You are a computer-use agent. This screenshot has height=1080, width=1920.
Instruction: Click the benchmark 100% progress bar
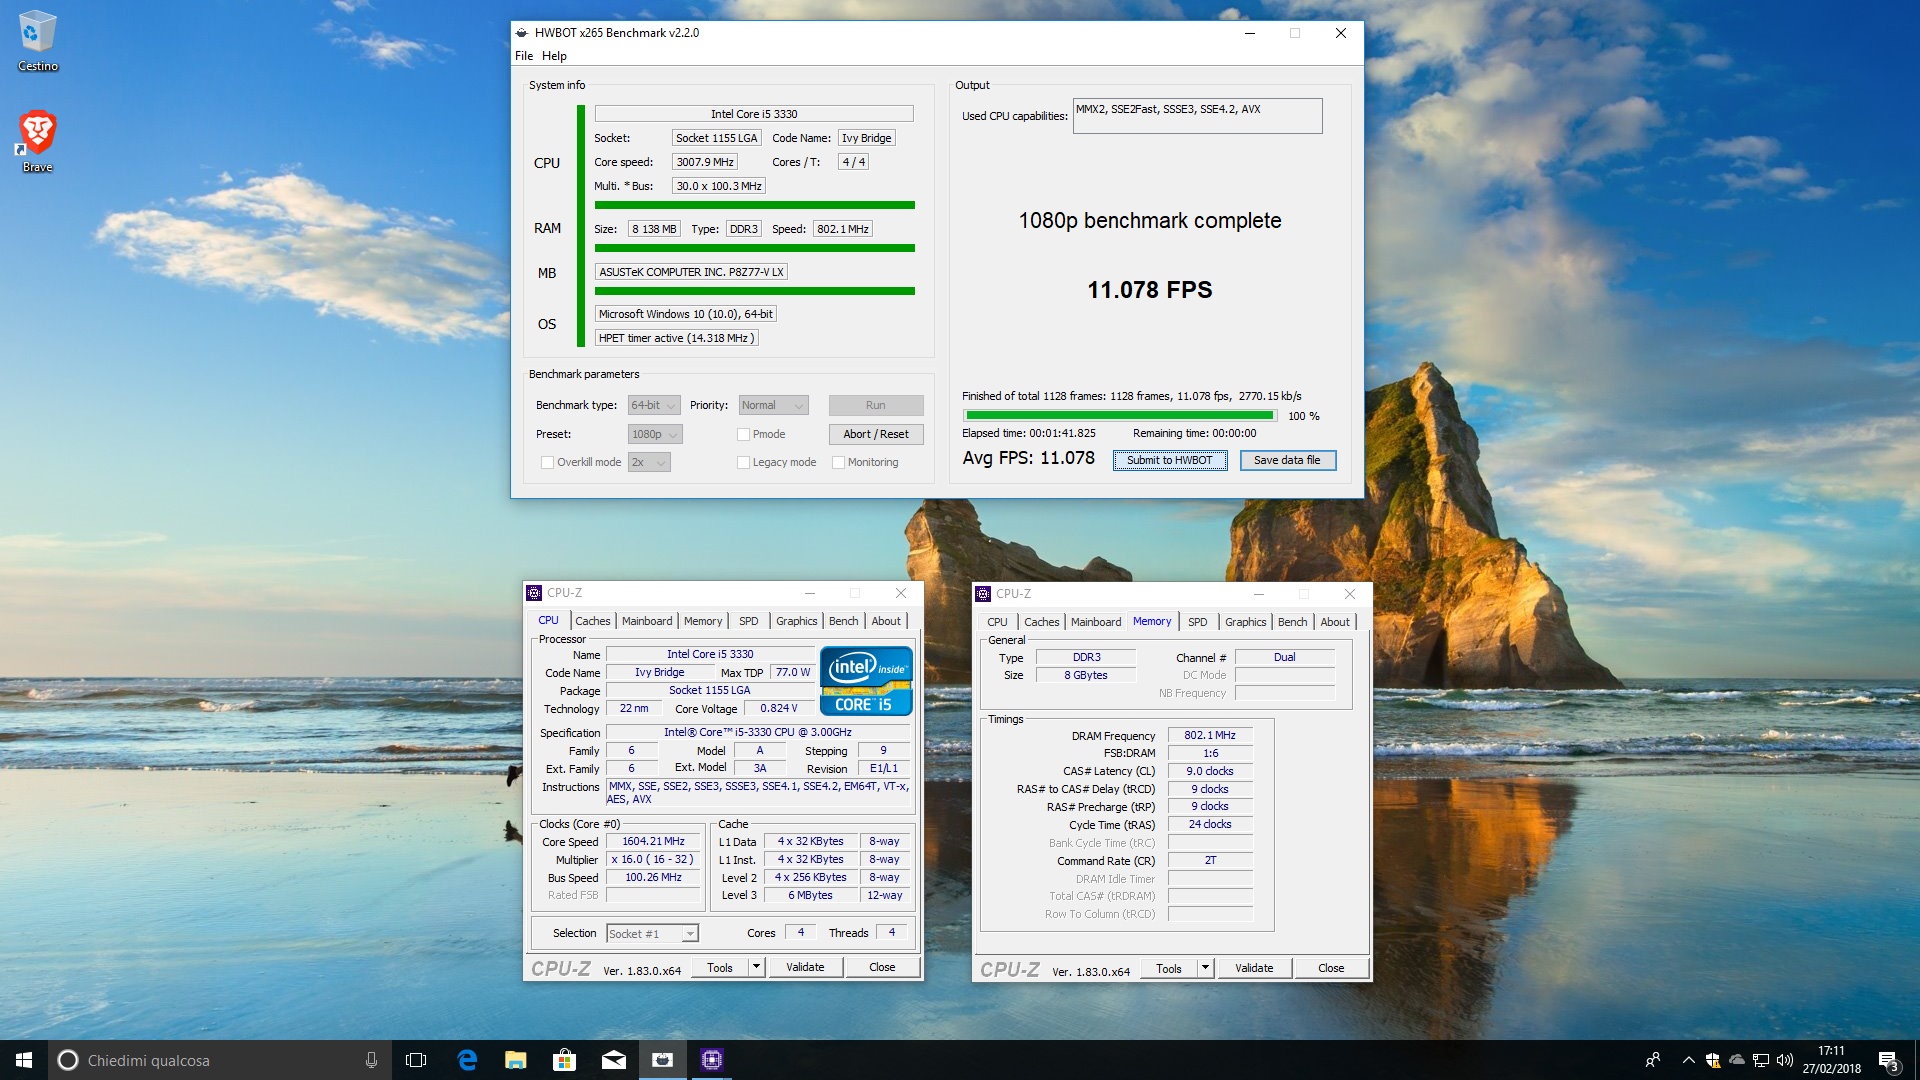pos(1120,415)
